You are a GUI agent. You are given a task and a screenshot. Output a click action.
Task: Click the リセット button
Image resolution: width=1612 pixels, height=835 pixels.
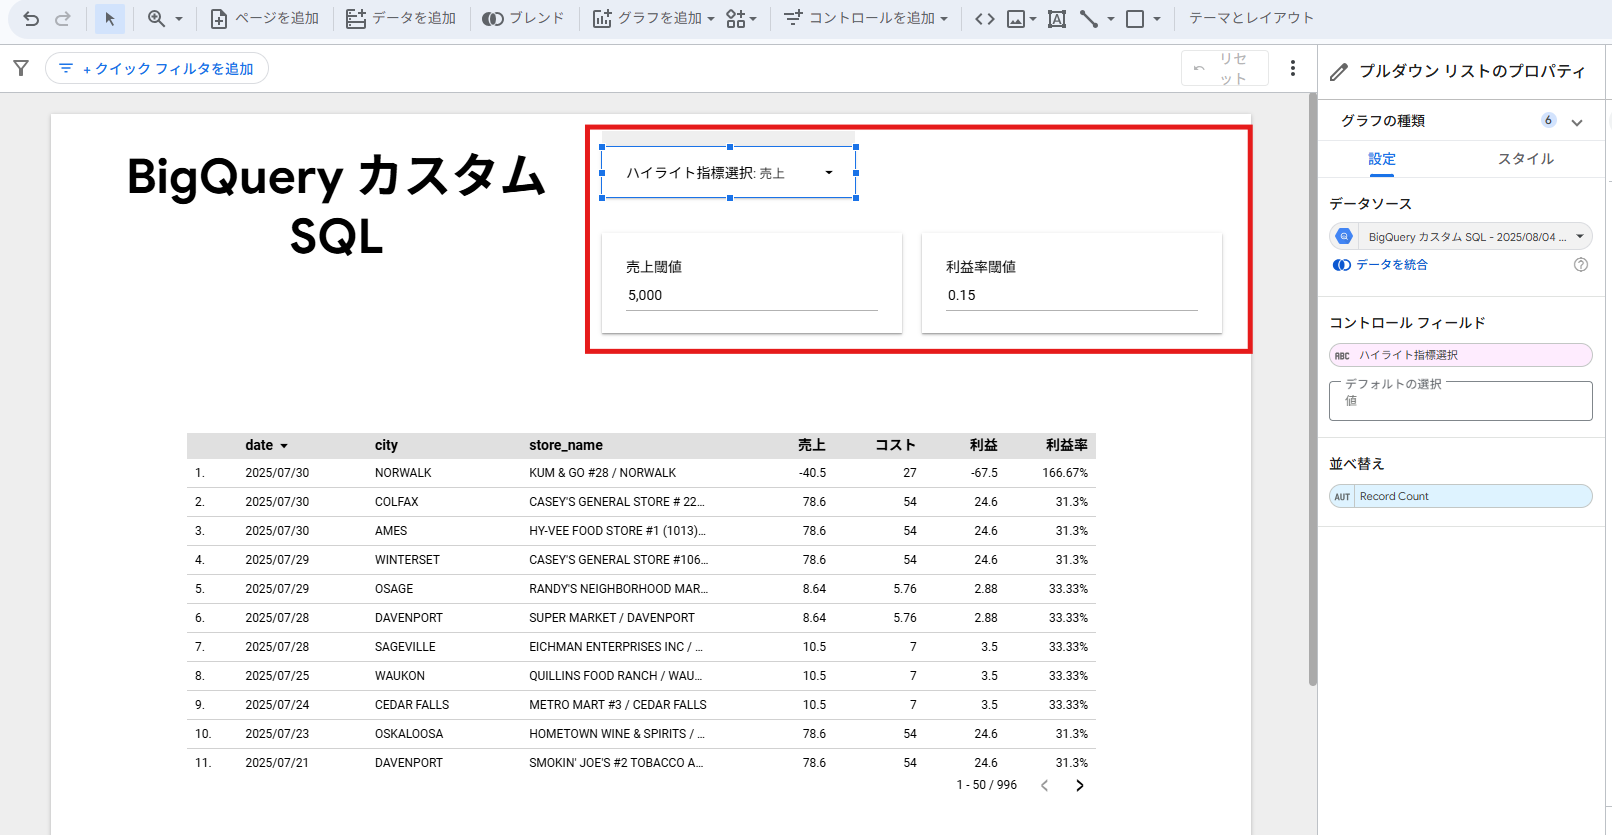point(1225,68)
